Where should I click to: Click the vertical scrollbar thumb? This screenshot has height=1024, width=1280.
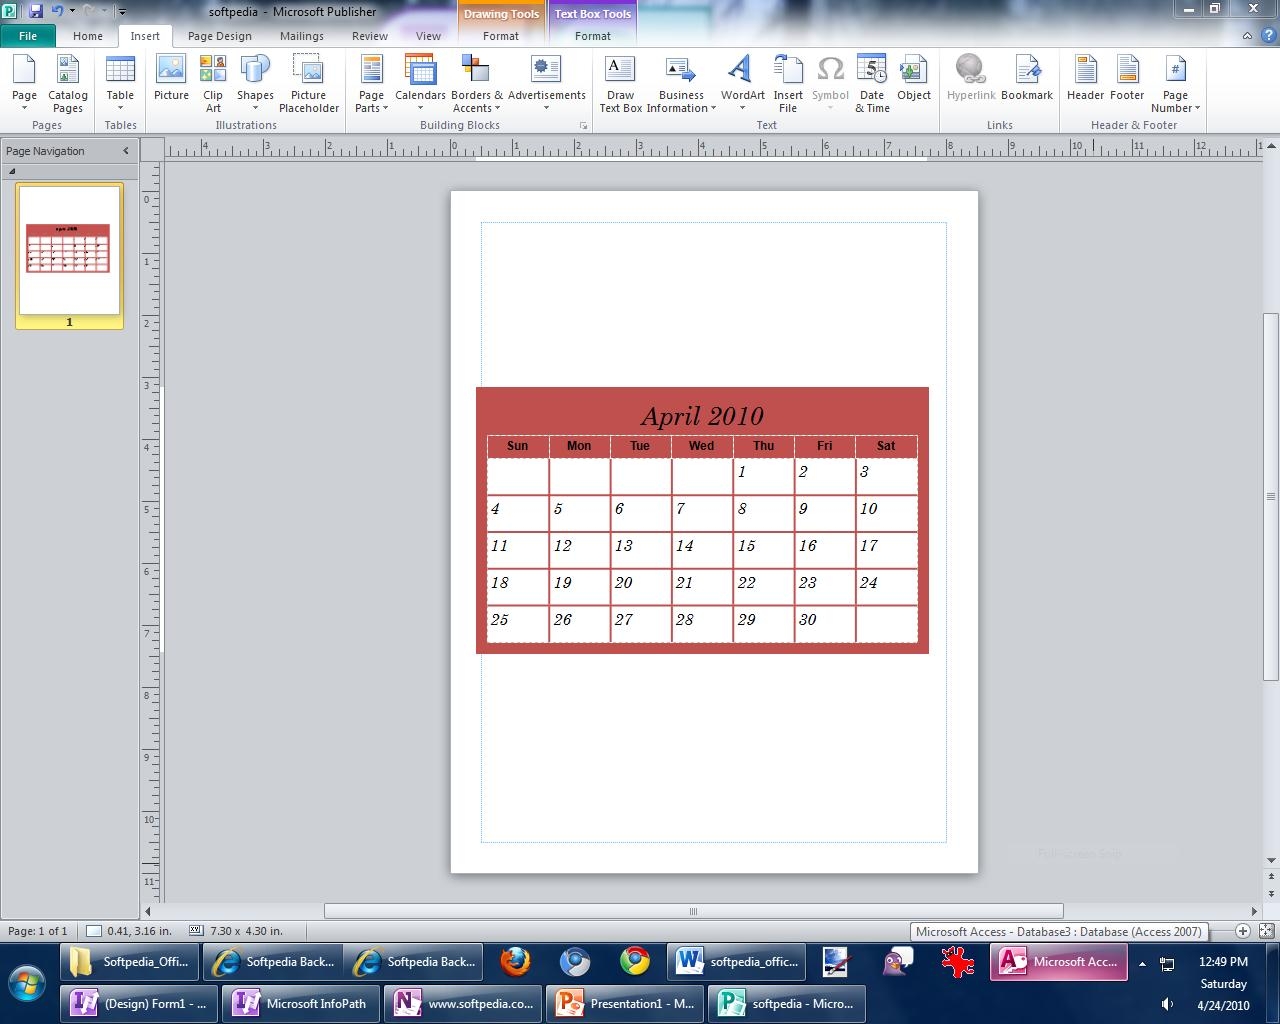[1271, 497]
